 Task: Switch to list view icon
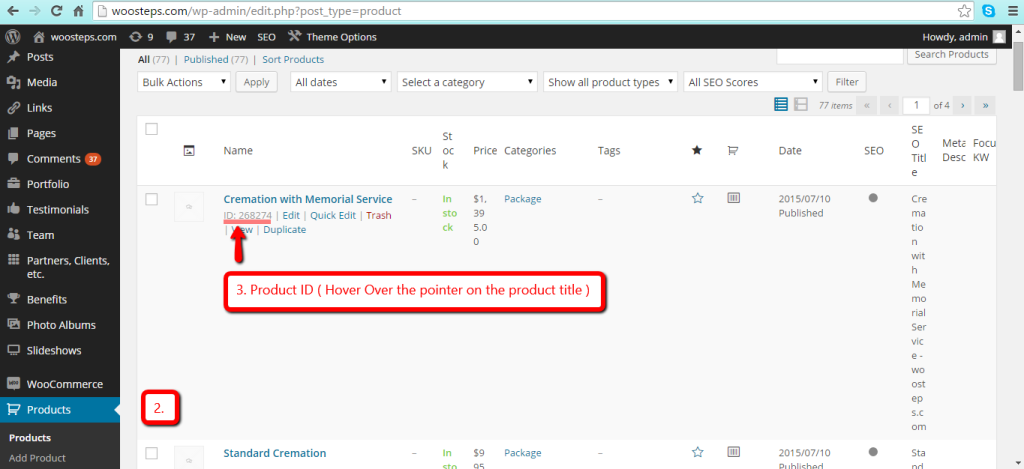780,105
